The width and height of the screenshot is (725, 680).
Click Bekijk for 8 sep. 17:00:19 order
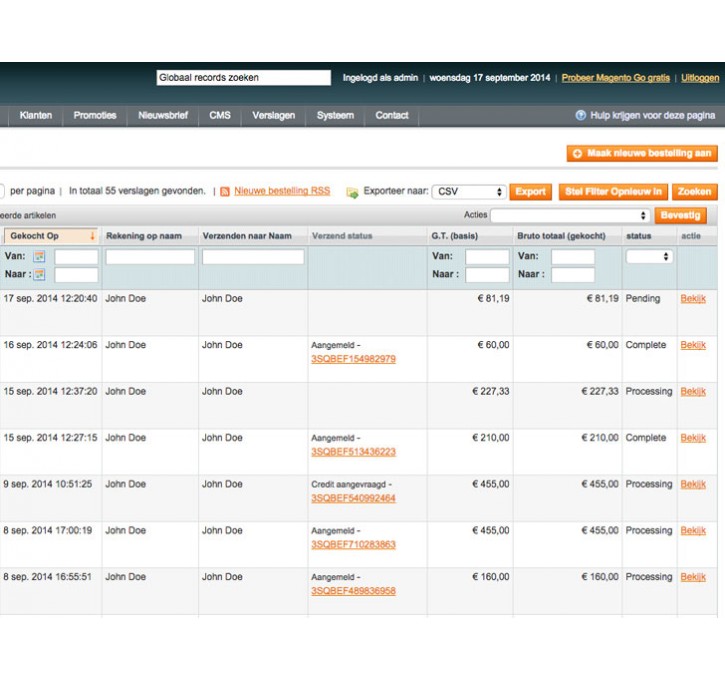click(x=693, y=530)
